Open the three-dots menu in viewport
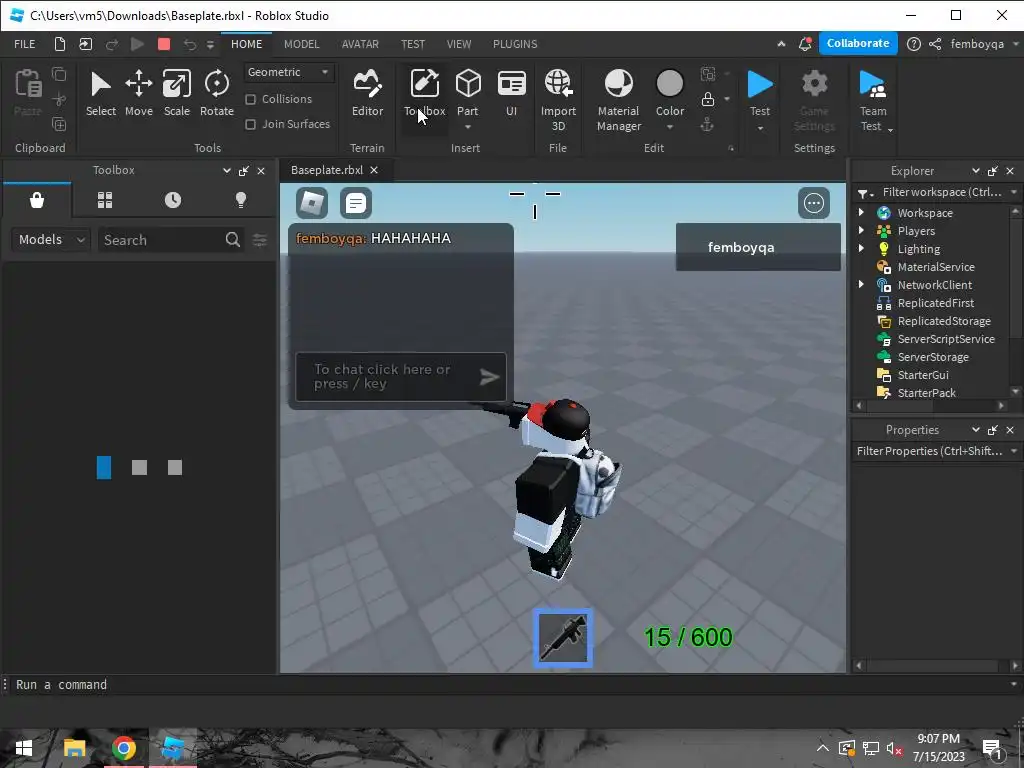The width and height of the screenshot is (1024, 768). [x=814, y=203]
